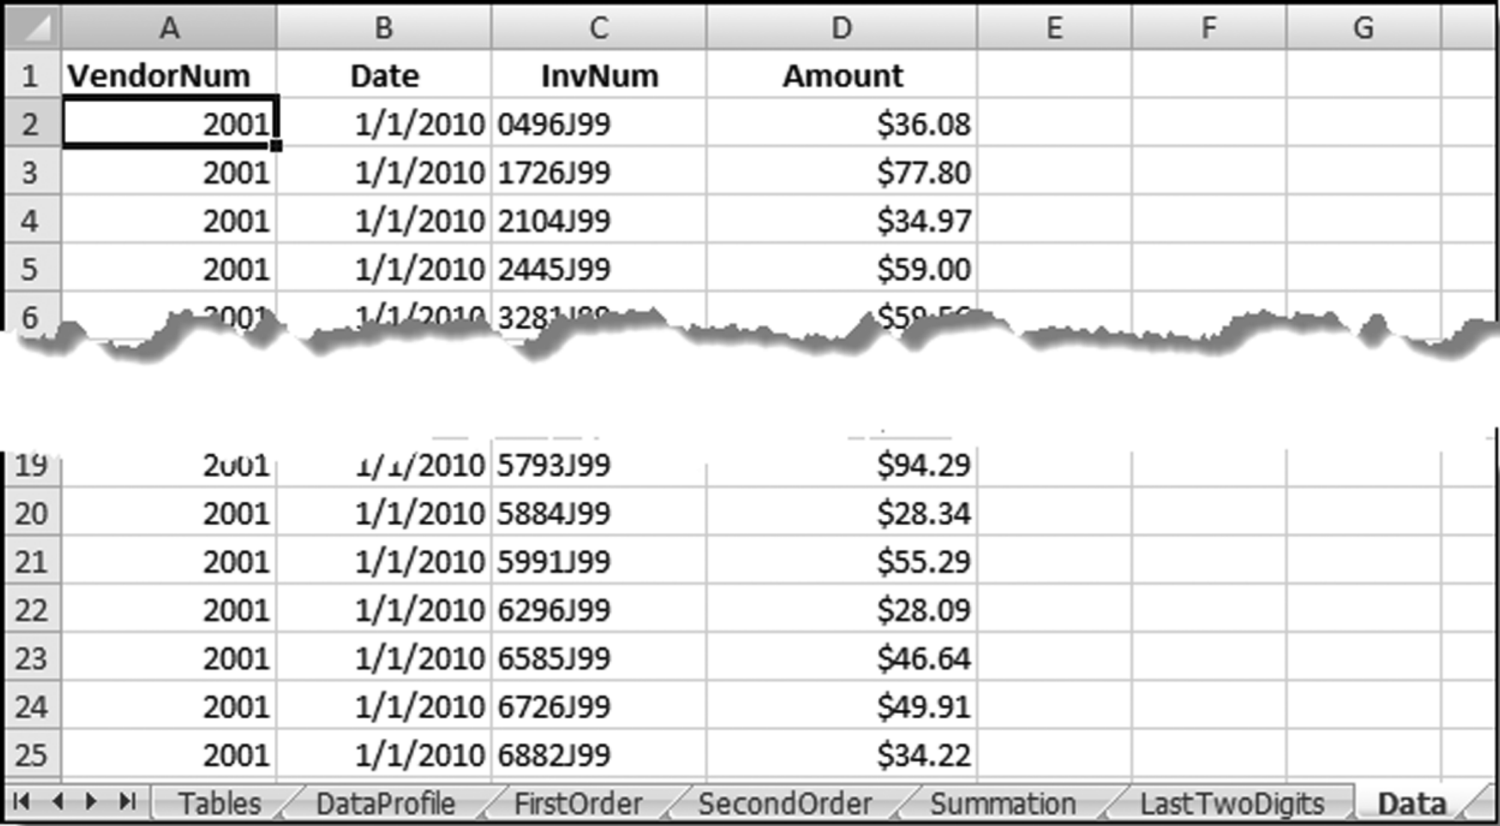Click the $55.29 amount cell
Screen dimensions: 1500x826
(842, 561)
